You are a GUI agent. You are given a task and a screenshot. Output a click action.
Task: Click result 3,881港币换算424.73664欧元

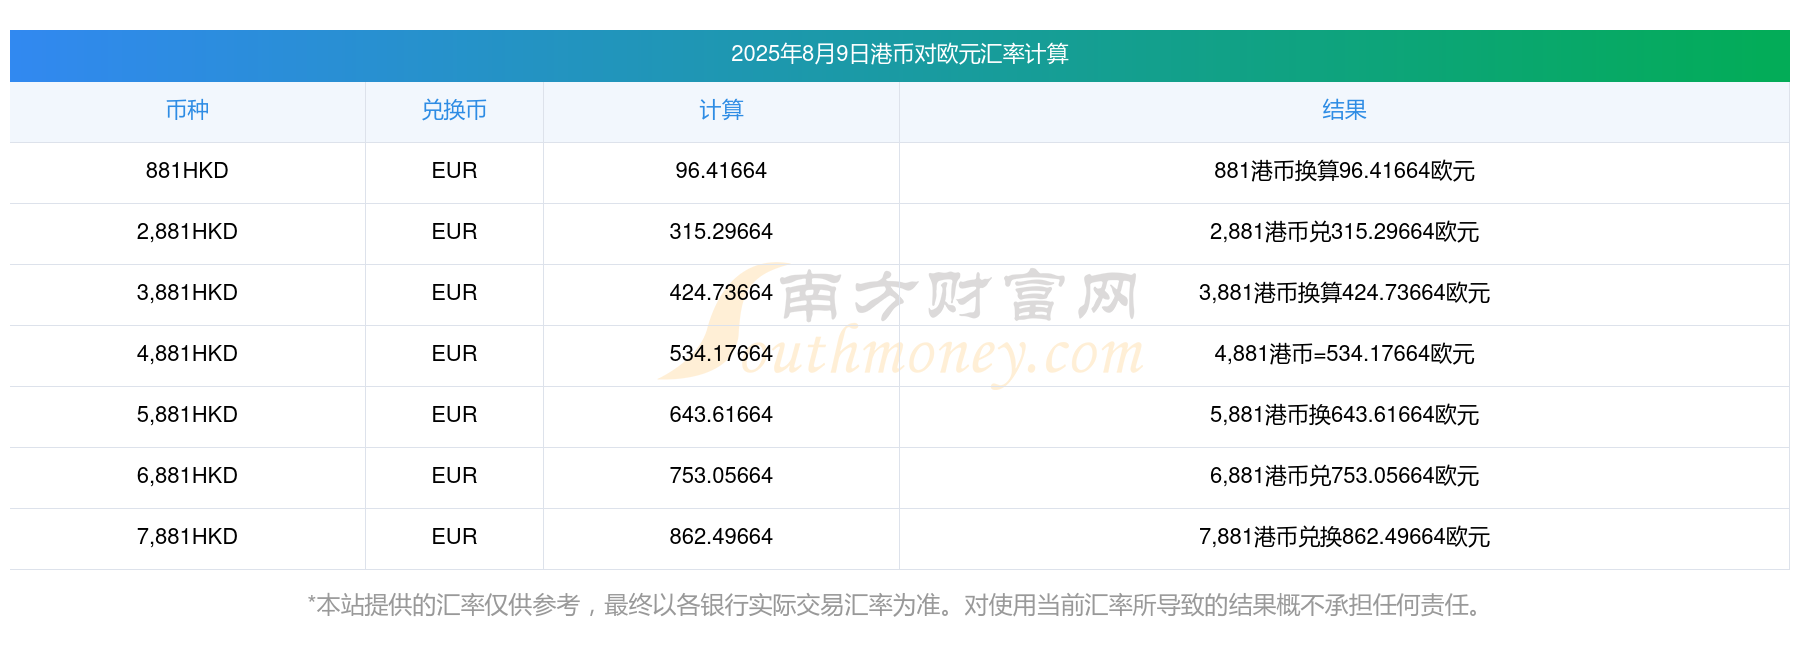[x=1344, y=293]
